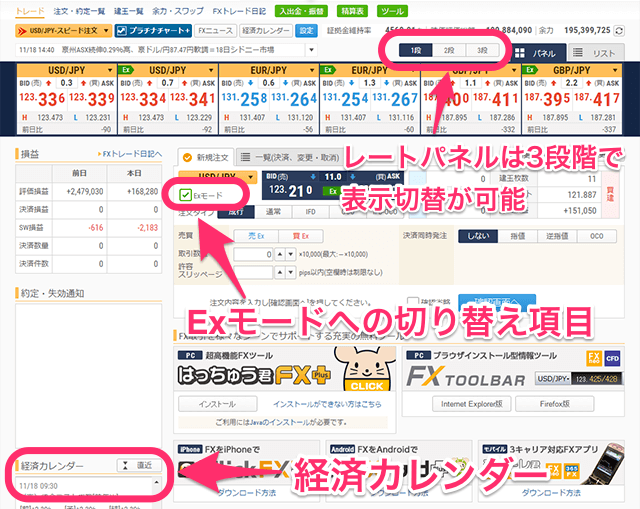
Task: Follow the FXトレード日記へ link
Action: tap(130, 154)
